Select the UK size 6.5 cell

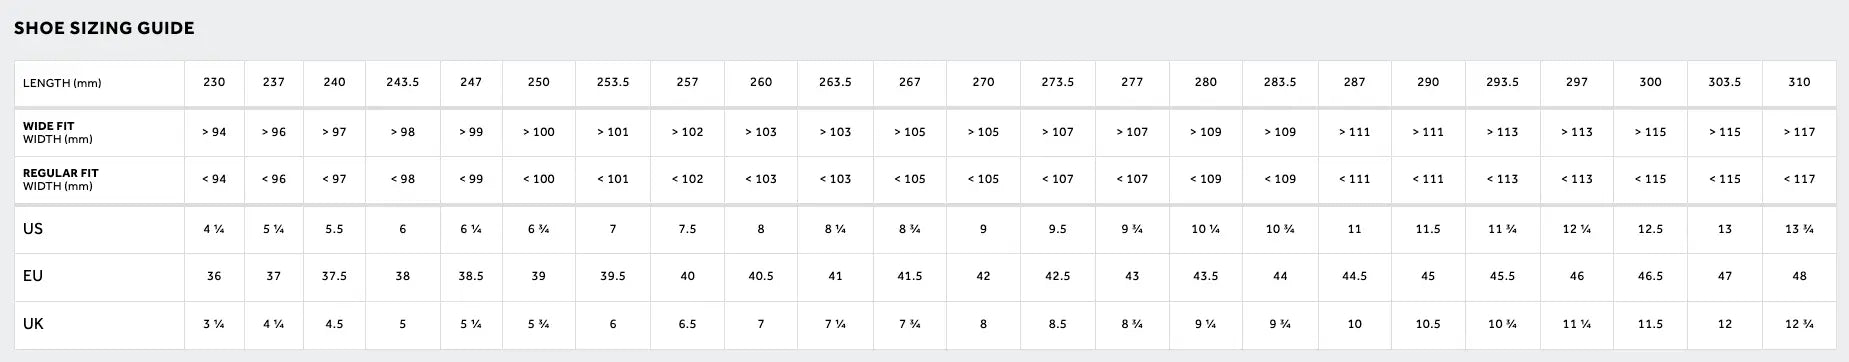687,324
